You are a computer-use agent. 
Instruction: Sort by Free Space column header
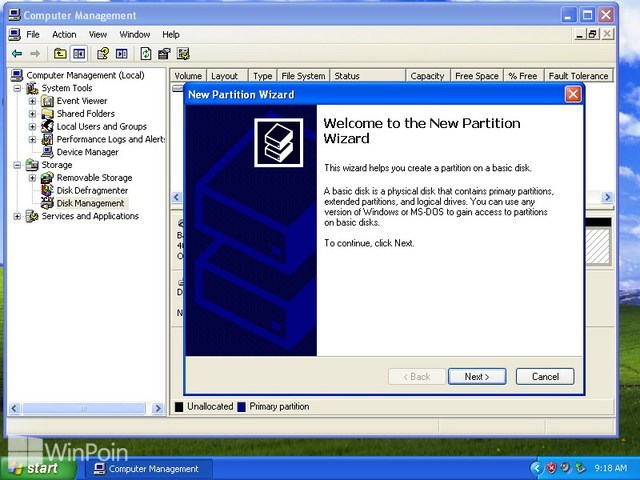(x=477, y=76)
